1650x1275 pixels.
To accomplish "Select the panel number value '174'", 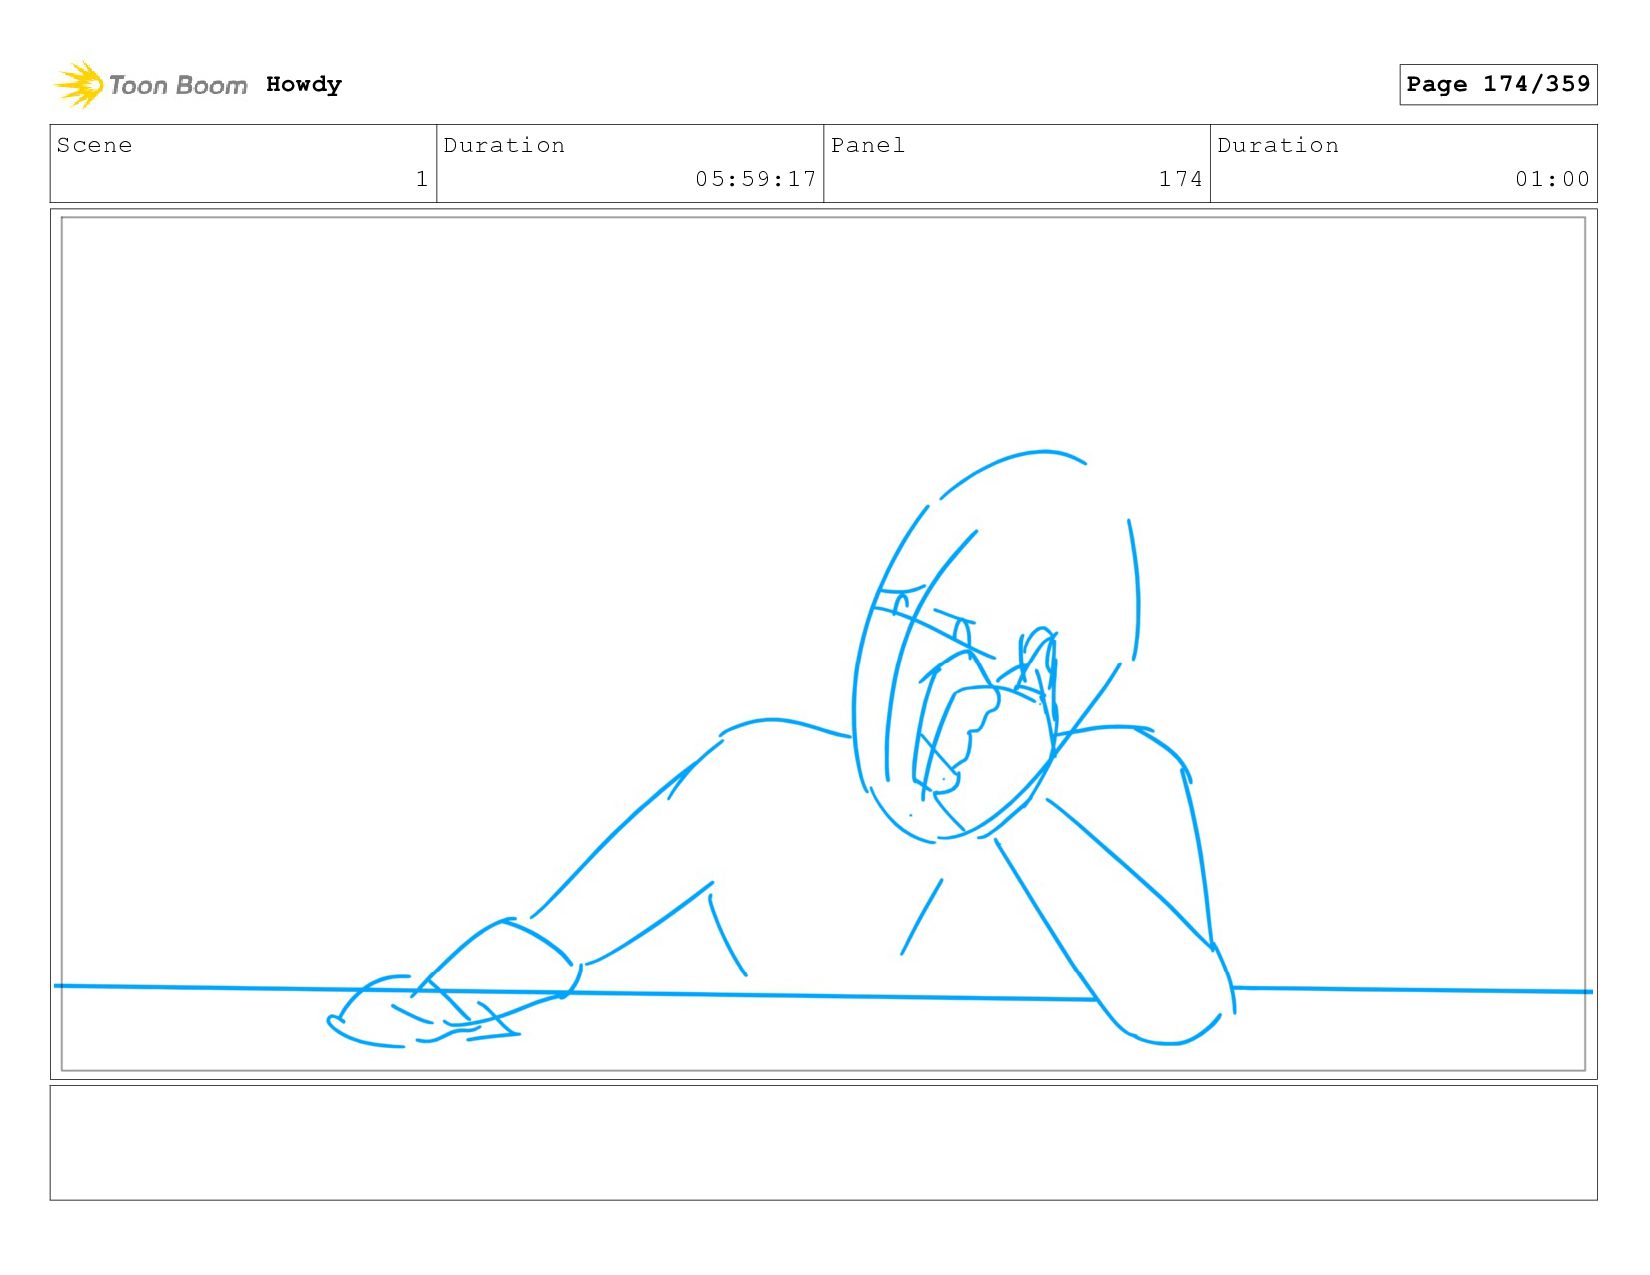I will point(1181,179).
